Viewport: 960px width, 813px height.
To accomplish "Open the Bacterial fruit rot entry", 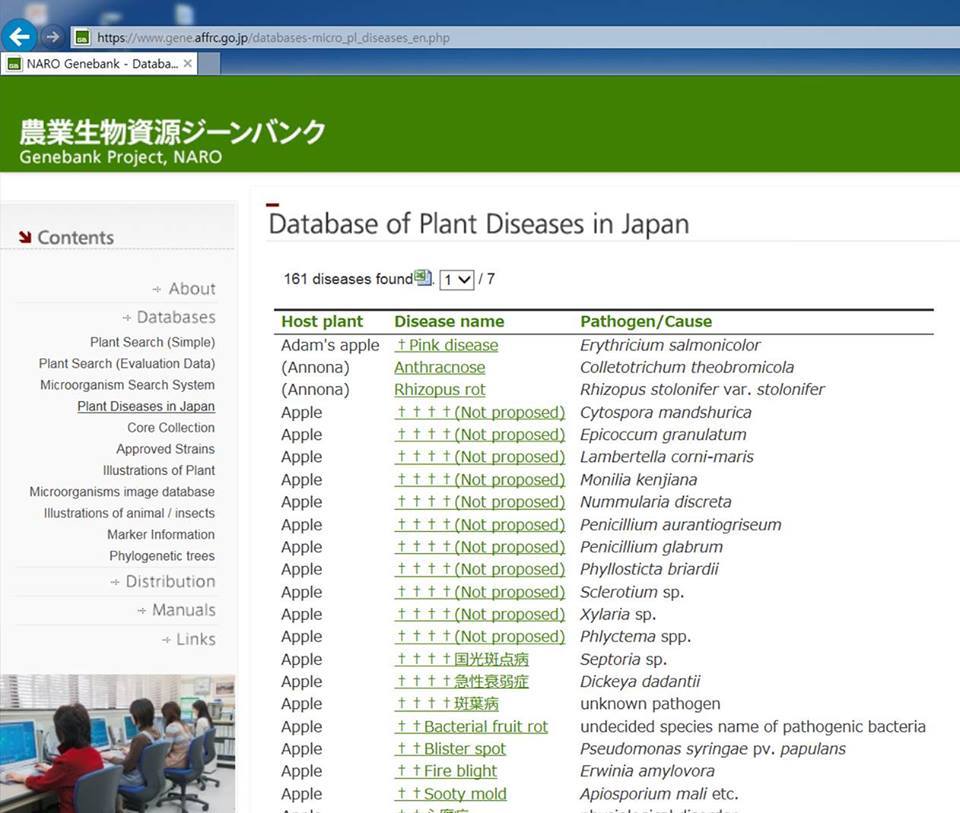I will click(471, 727).
